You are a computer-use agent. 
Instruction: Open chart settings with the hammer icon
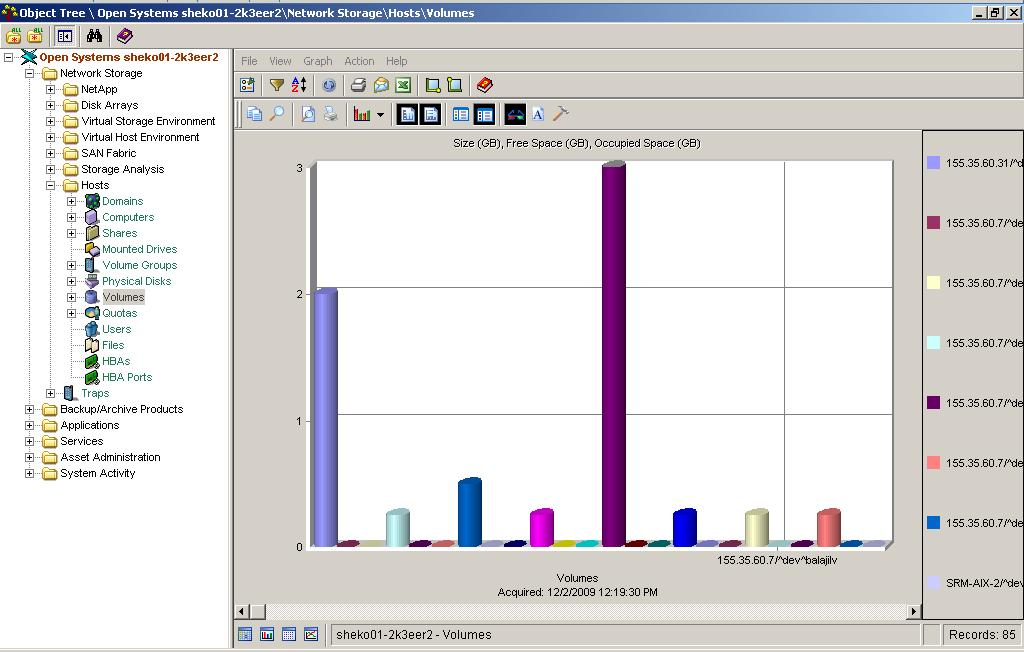(x=561, y=114)
